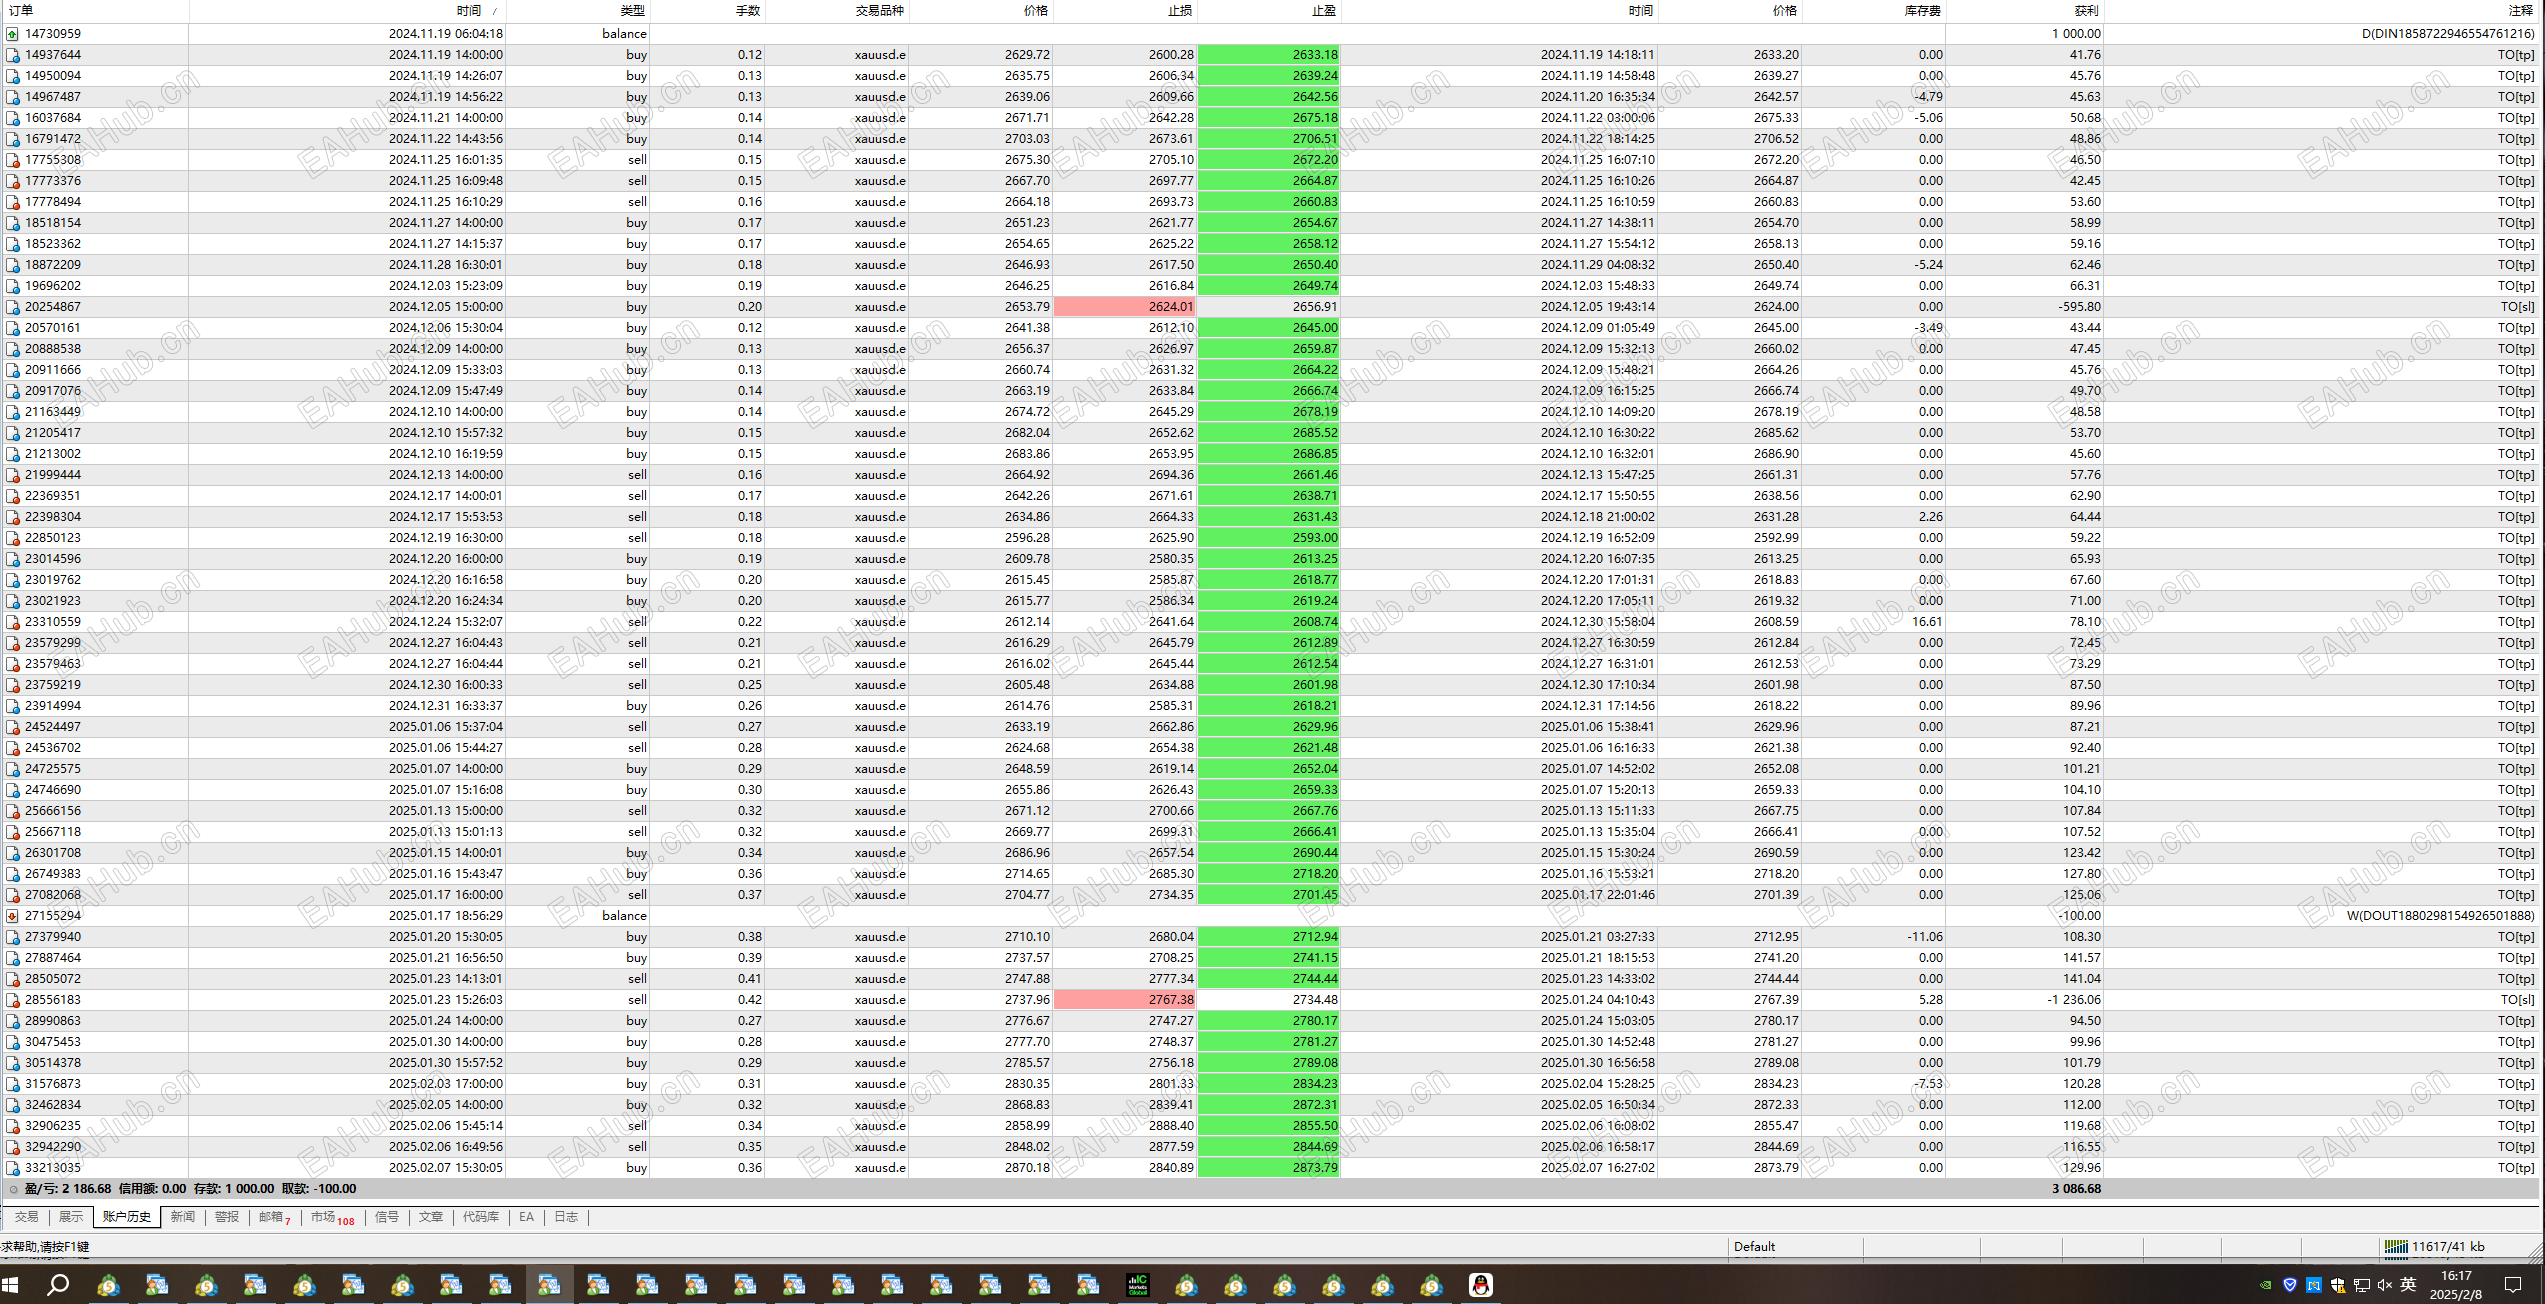The image size is (2545, 1304).
Task: Click the 获利 column header
Action: [x=2086, y=10]
